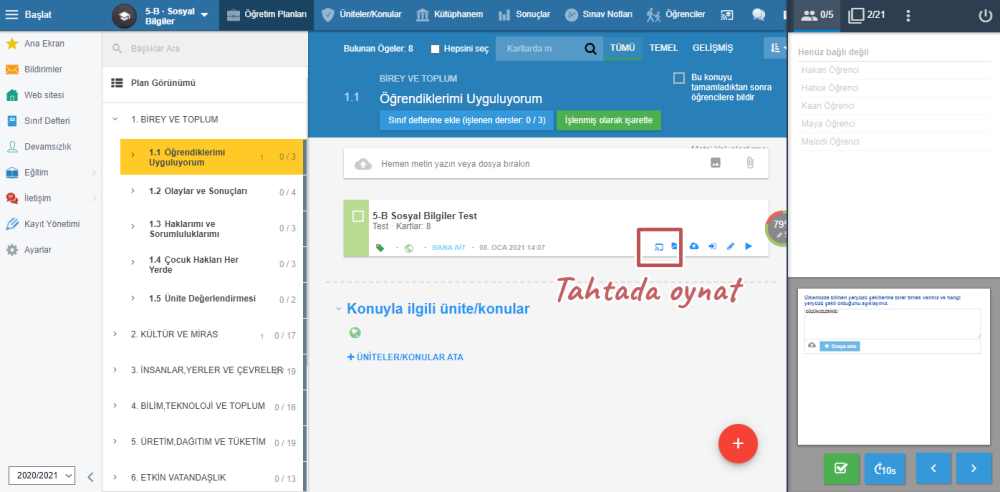Expand topic 1.2 Olaylar ve Sonuçları
This screenshot has width=1000, height=492.
[x=133, y=191]
